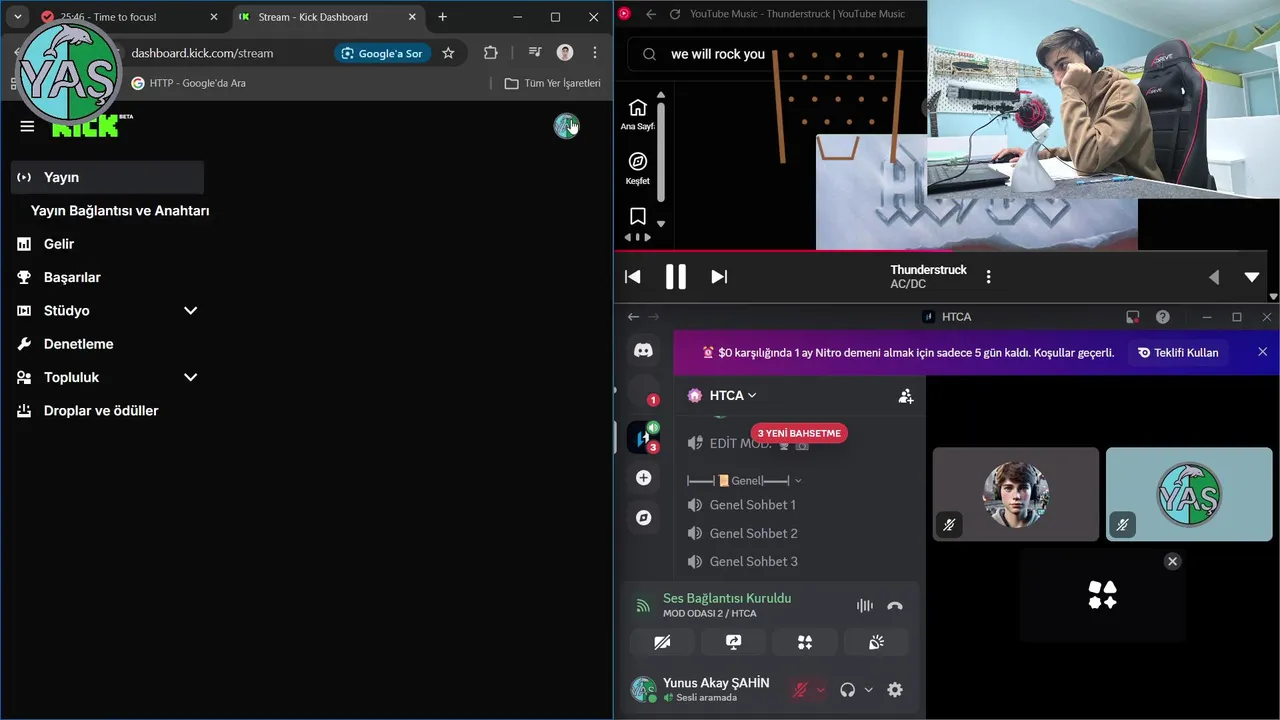
Task: Open the Tüm Yer İşaretleri folder
Action: point(553,83)
